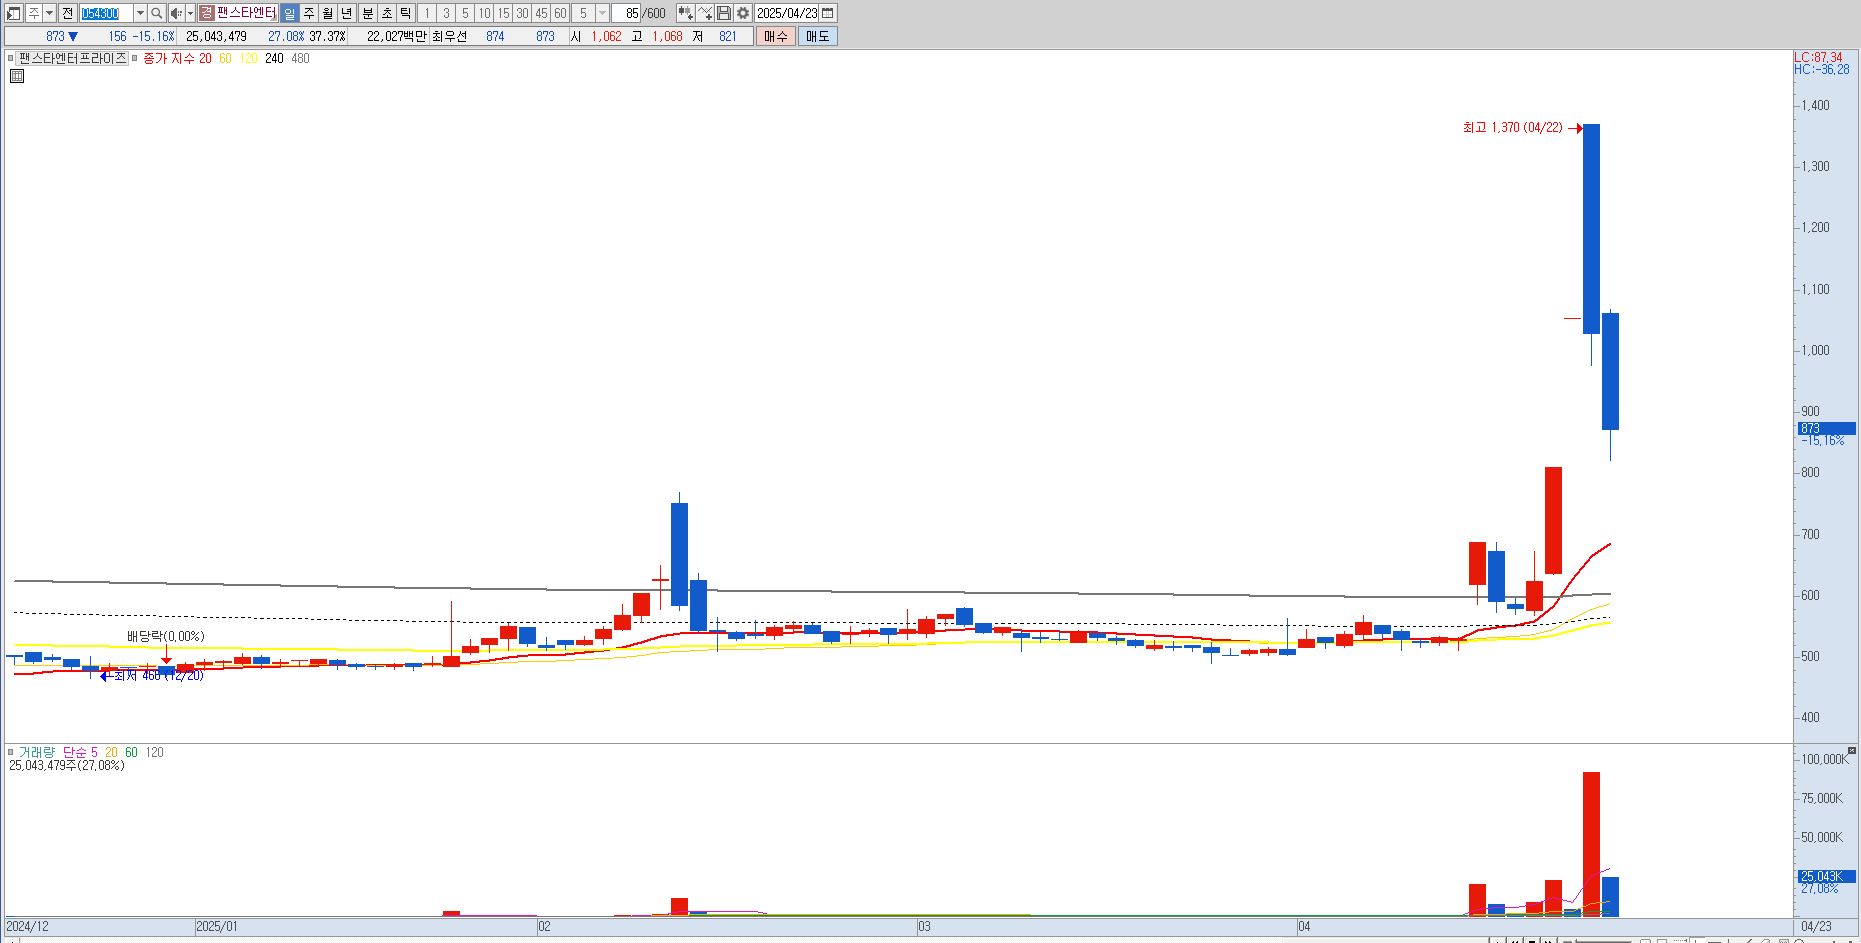
Task: Switch to the 월 monthly period tab
Action: click(327, 13)
